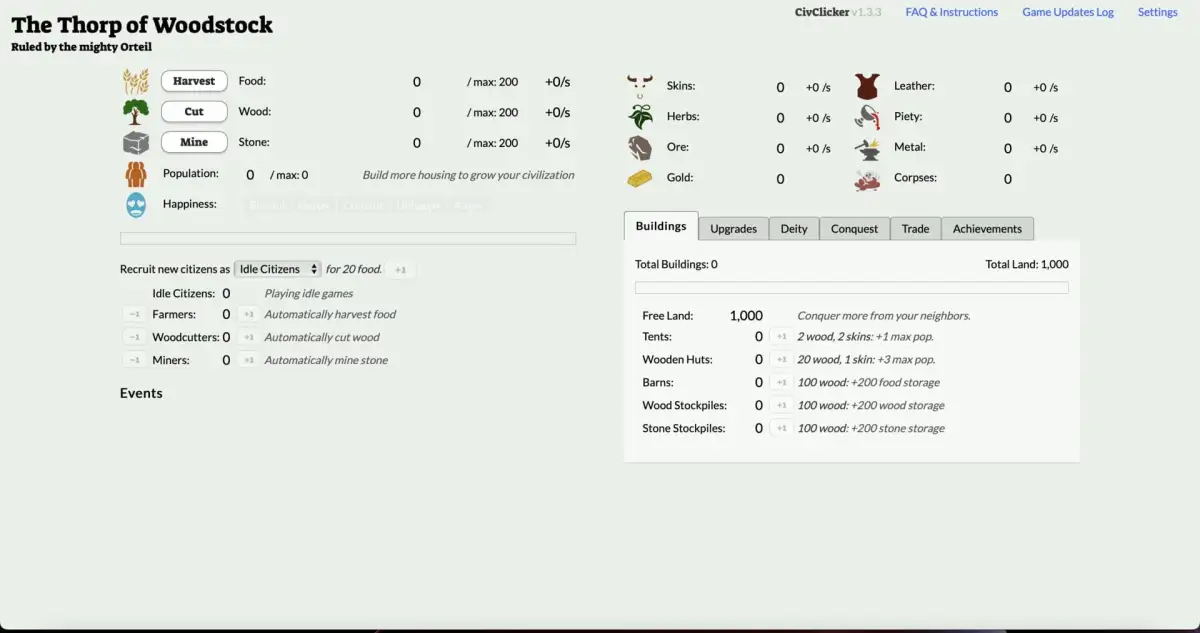The height and width of the screenshot is (633, 1200).
Task: Click the anvil Metal icon
Action: coord(867,148)
